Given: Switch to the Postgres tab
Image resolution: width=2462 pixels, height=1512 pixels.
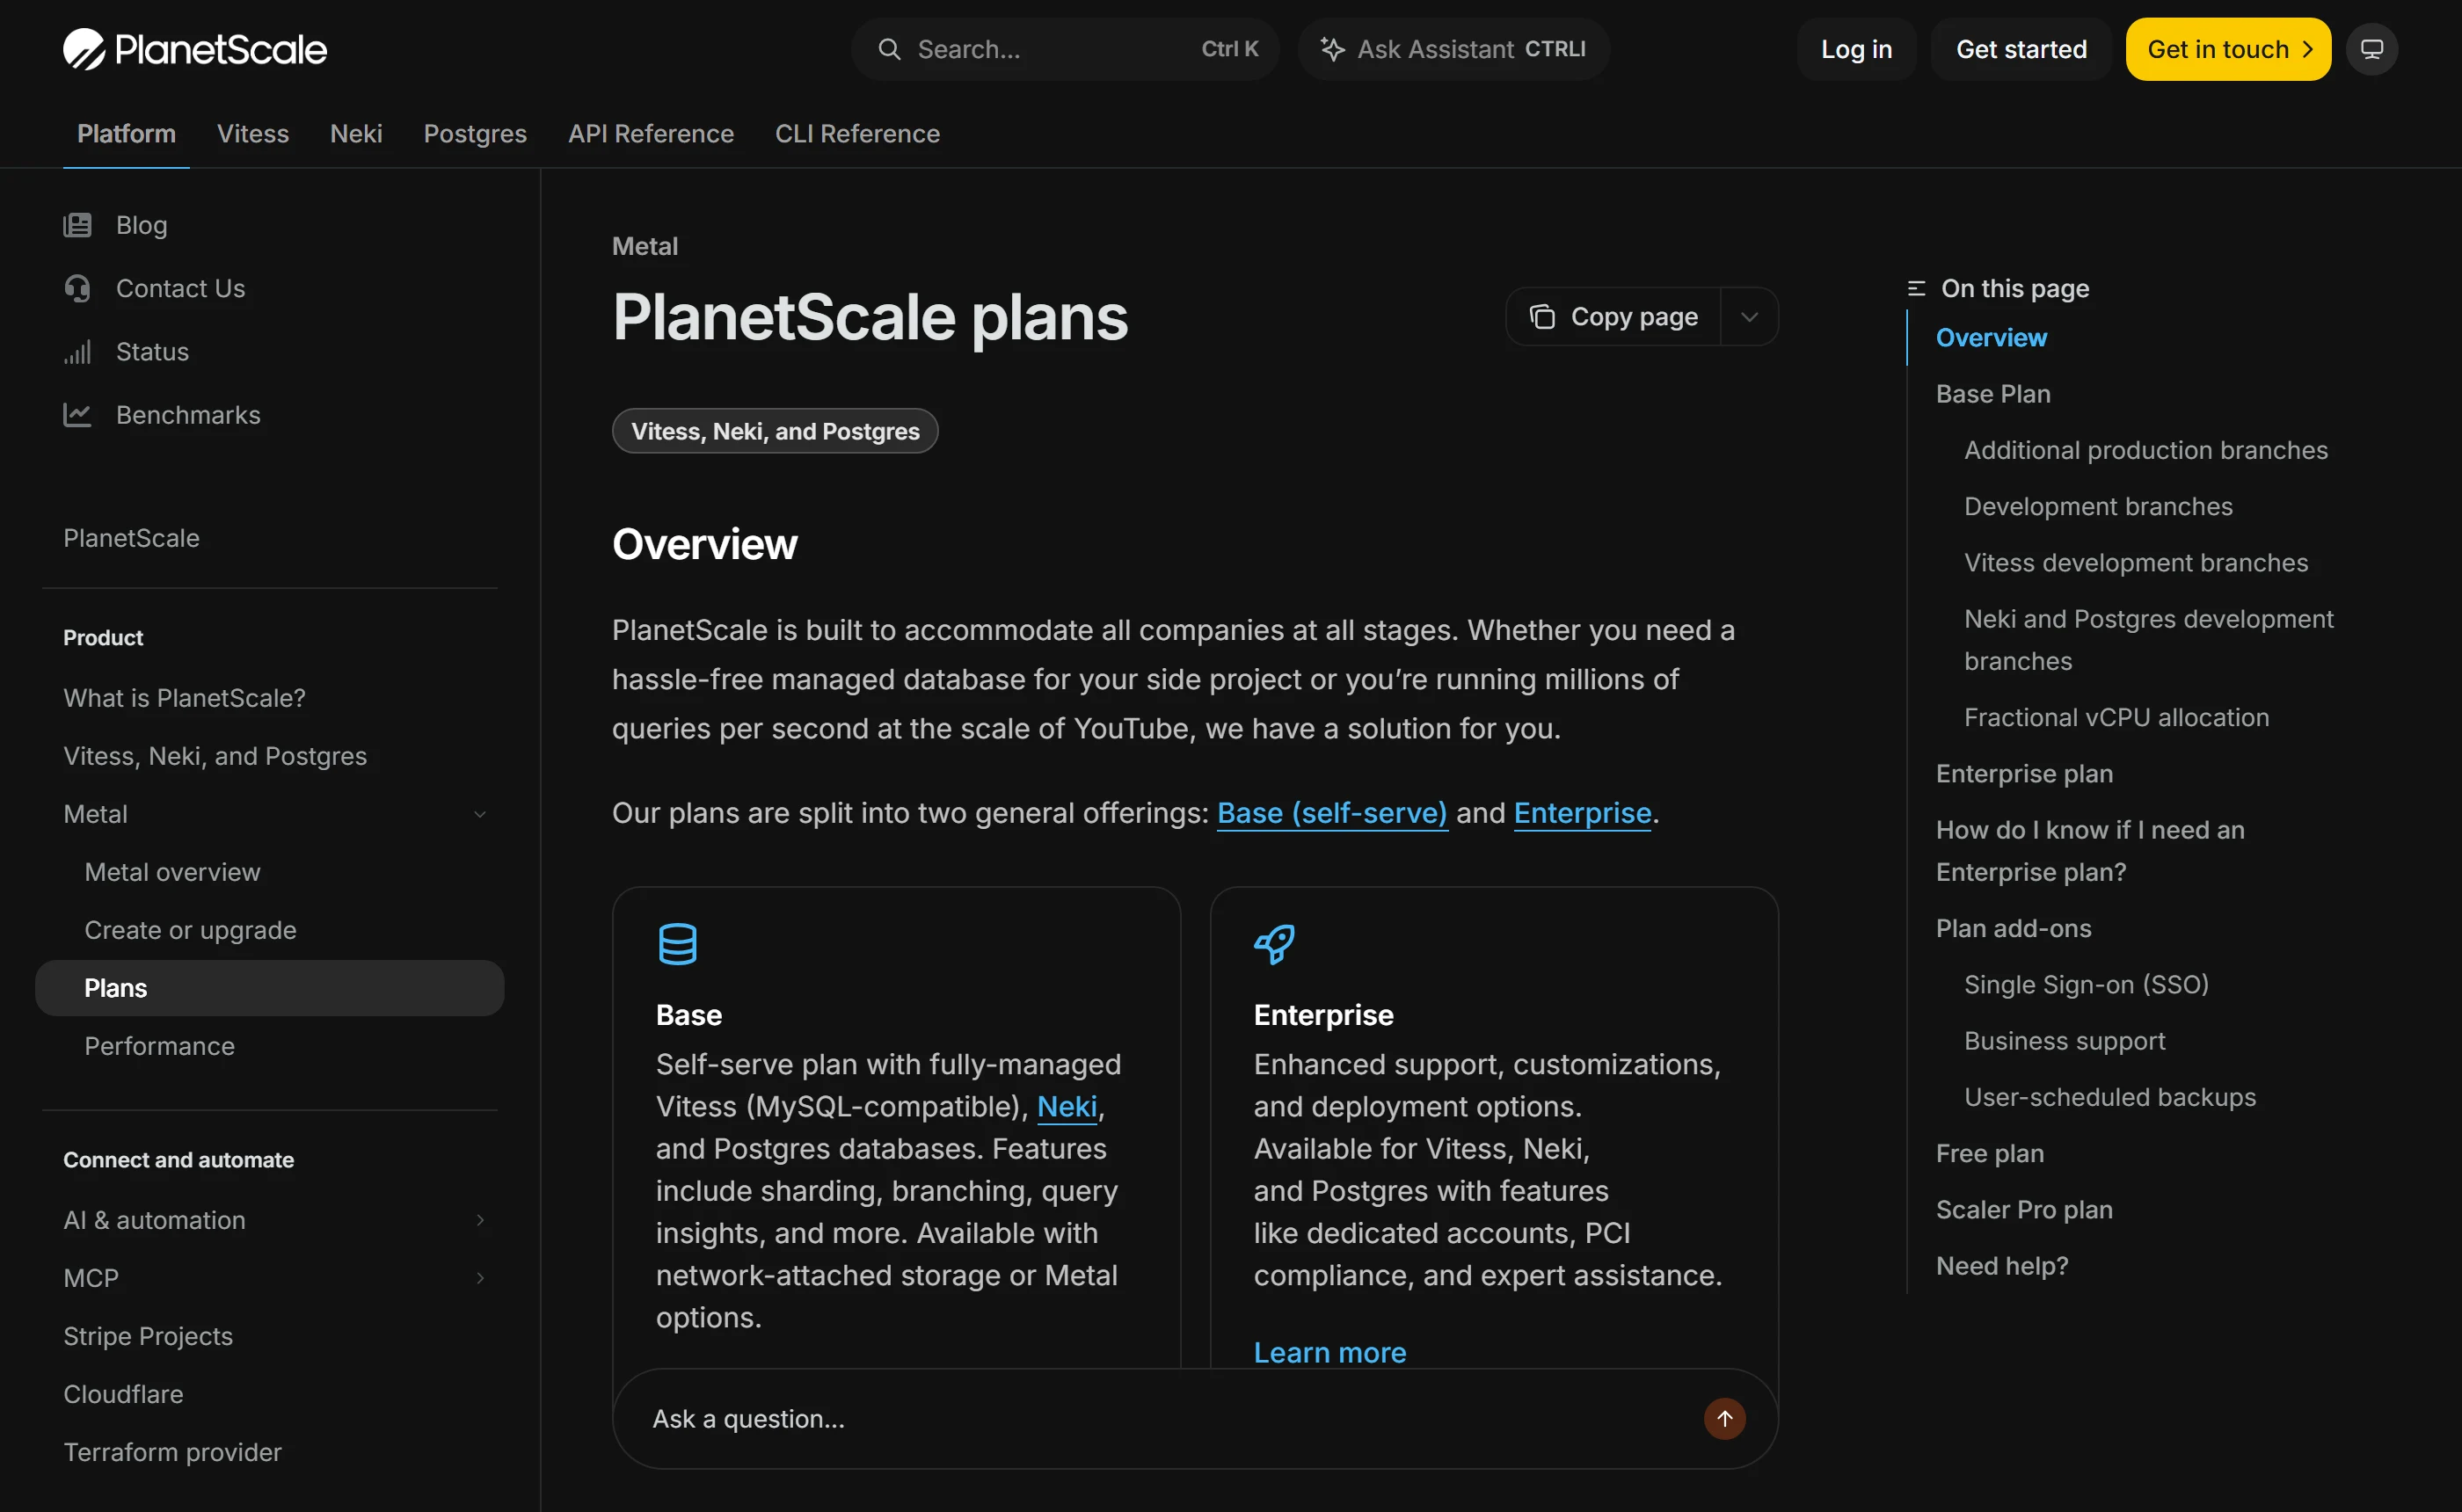Looking at the screenshot, I should coord(475,134).
